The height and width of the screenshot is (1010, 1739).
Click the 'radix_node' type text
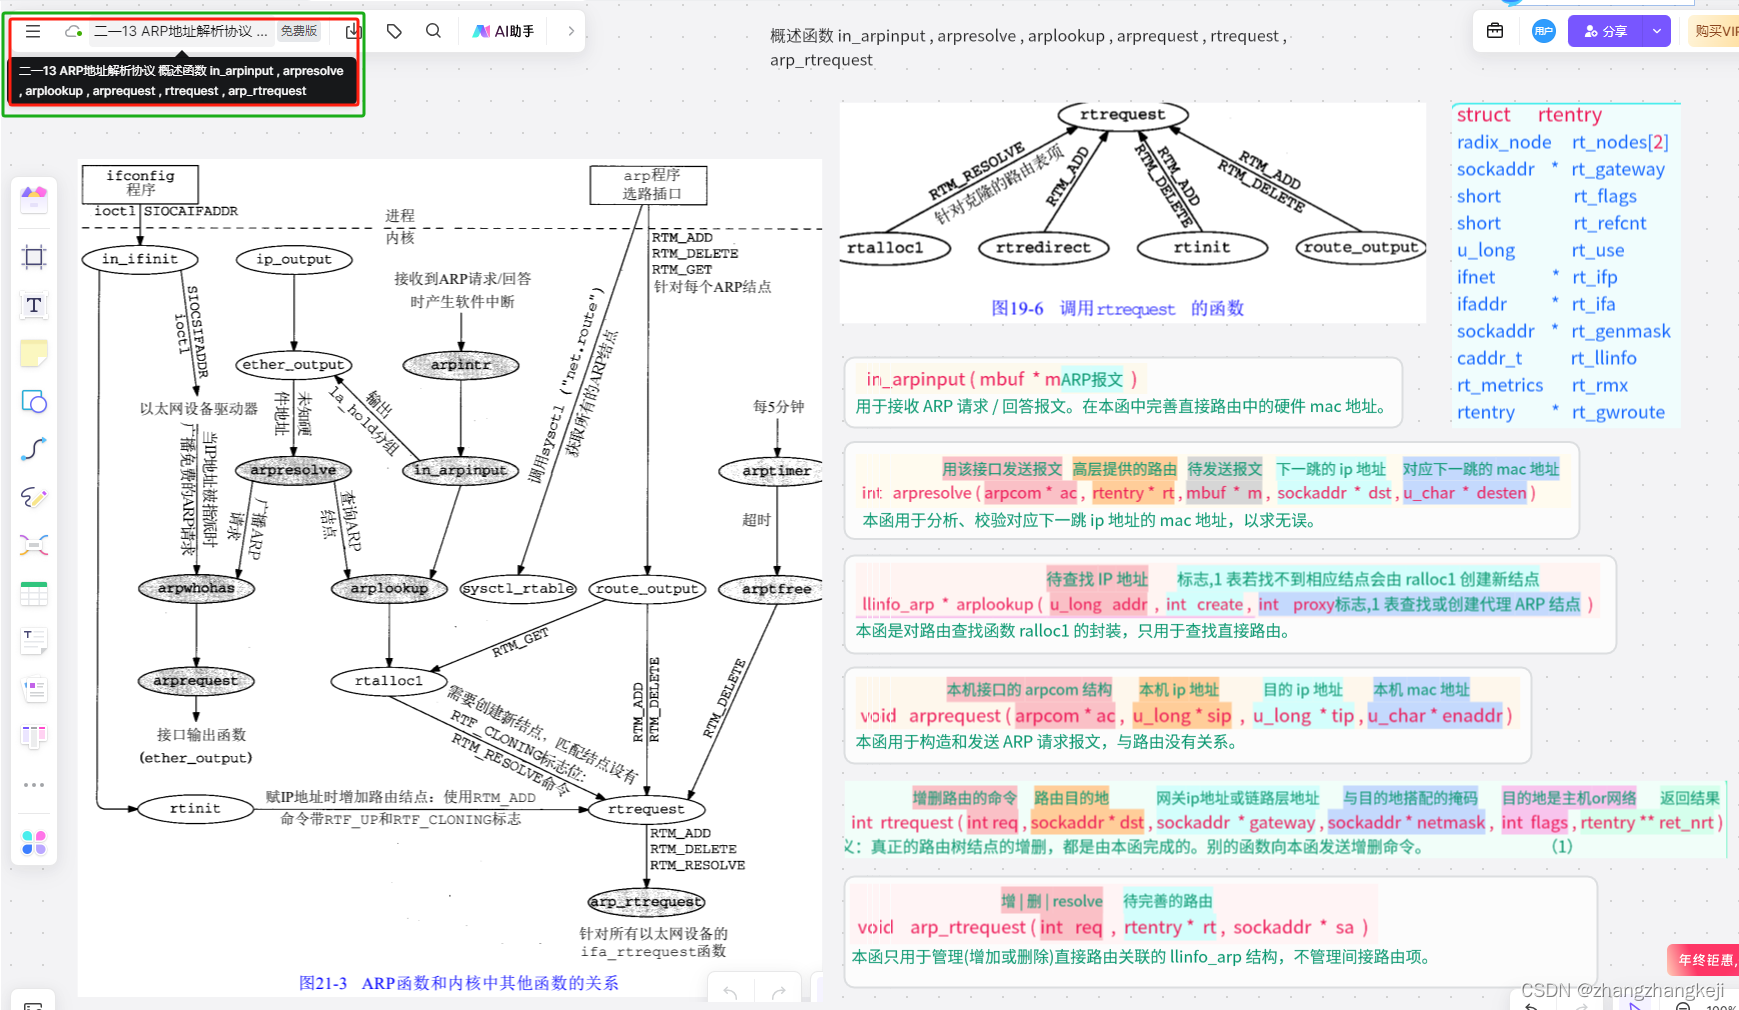pos(1504,142)
